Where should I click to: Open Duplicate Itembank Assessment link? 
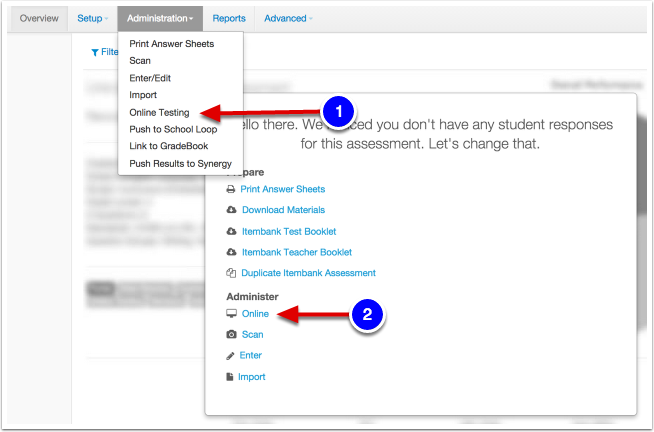pyautogui.click(x=308, y=273)
